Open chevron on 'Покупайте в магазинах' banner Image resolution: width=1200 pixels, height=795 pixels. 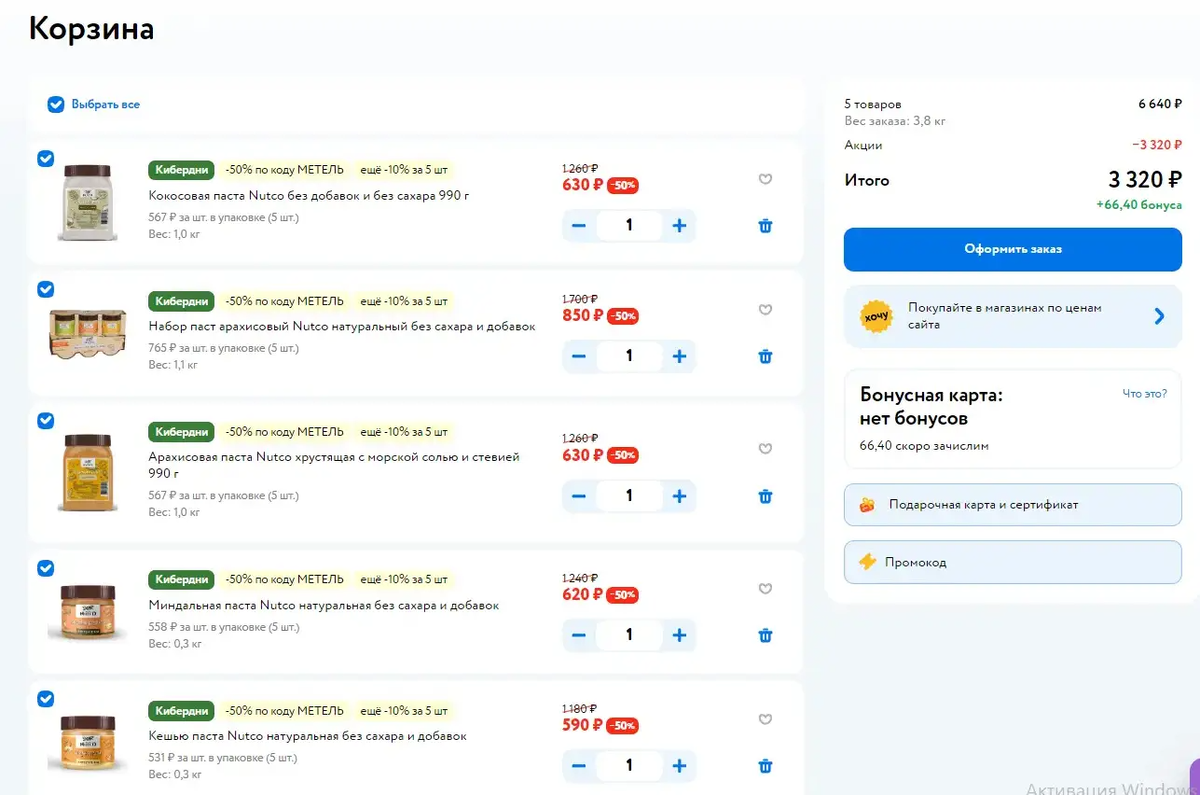click(x=1159, y=316)
